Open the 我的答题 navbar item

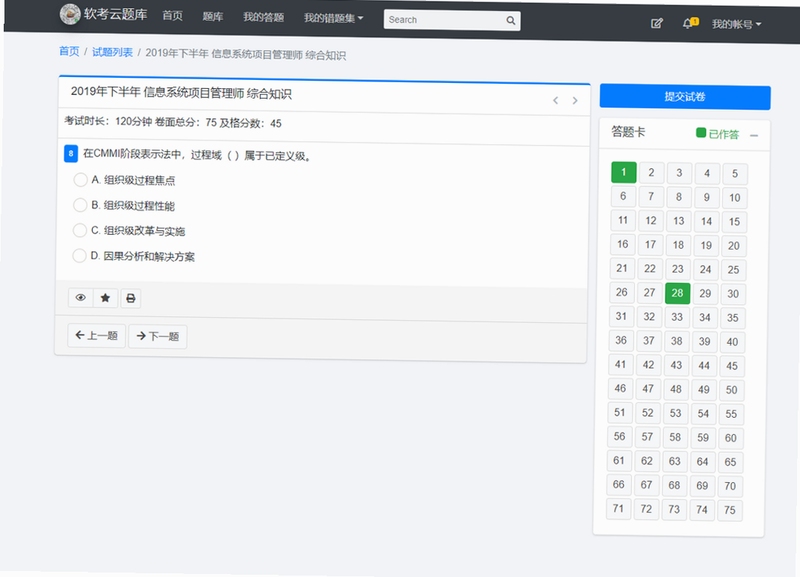tap(263, 17)
